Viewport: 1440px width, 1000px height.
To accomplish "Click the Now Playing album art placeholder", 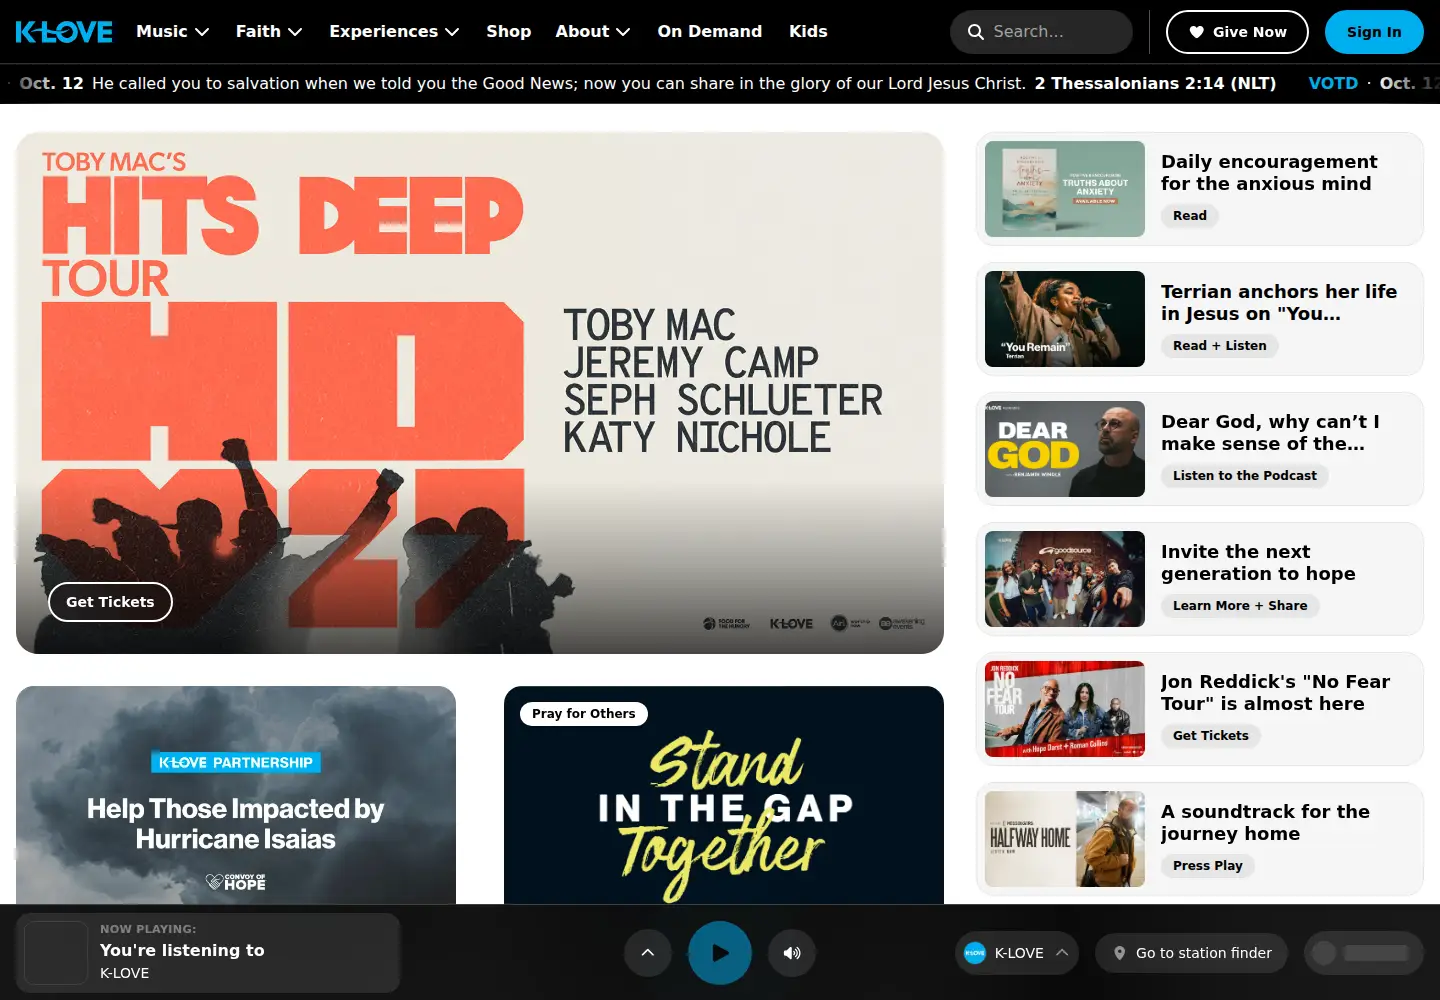I will [56, 953].
